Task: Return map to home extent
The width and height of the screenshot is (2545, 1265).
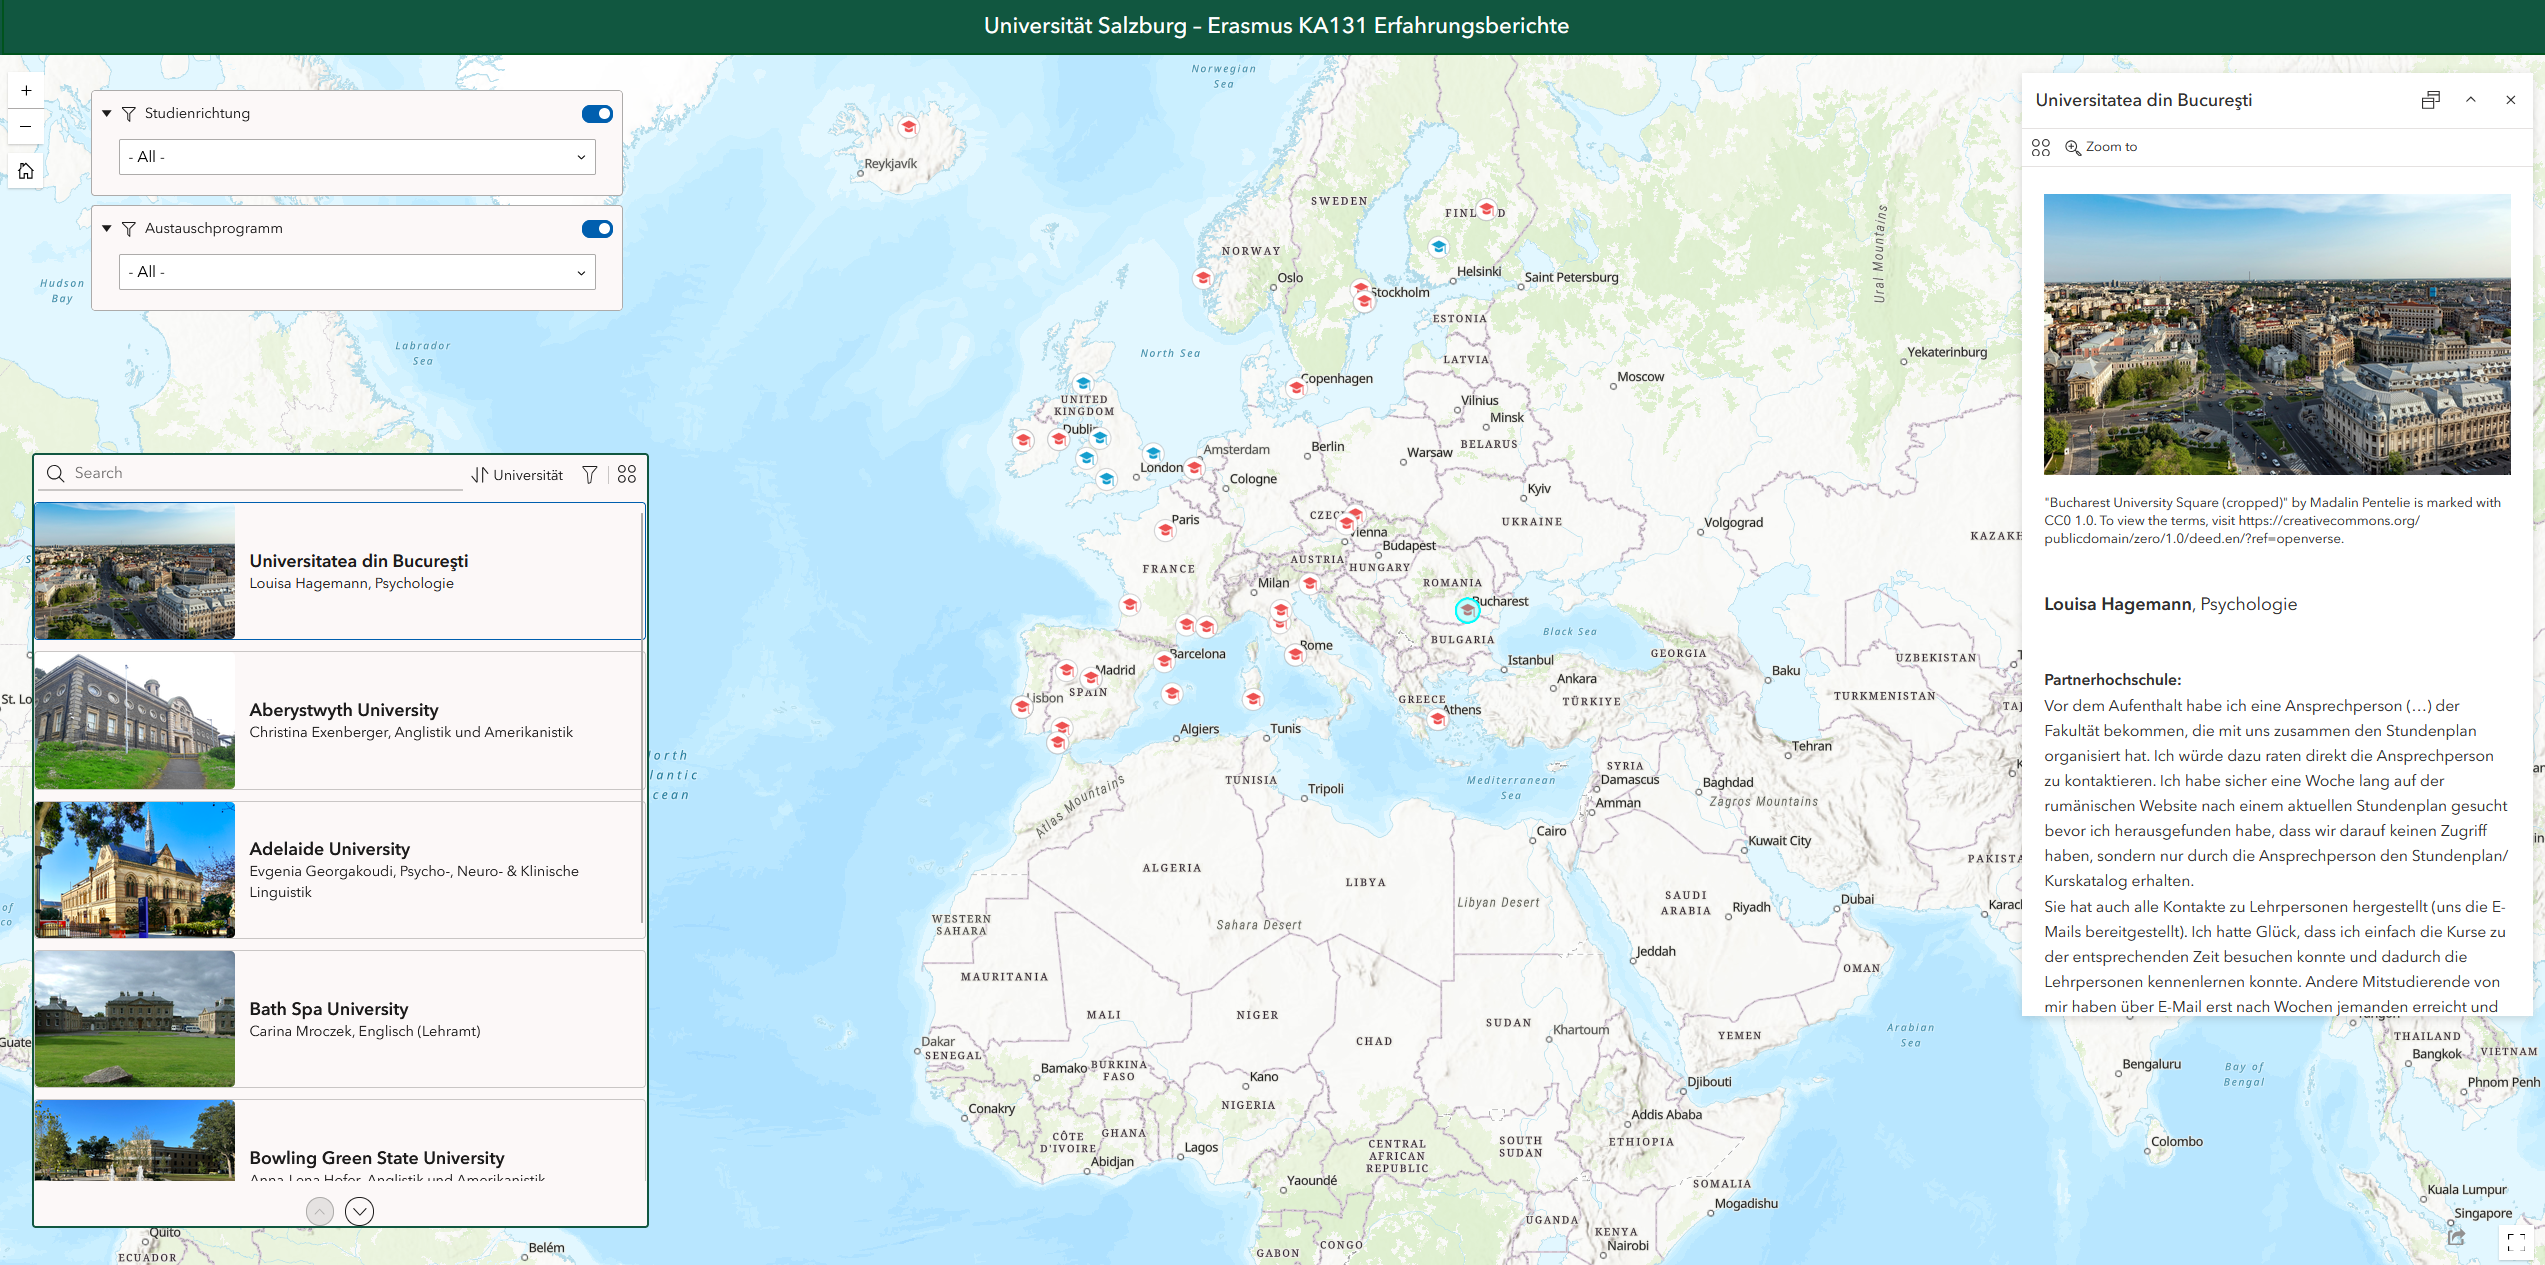Action: (26, 171)
